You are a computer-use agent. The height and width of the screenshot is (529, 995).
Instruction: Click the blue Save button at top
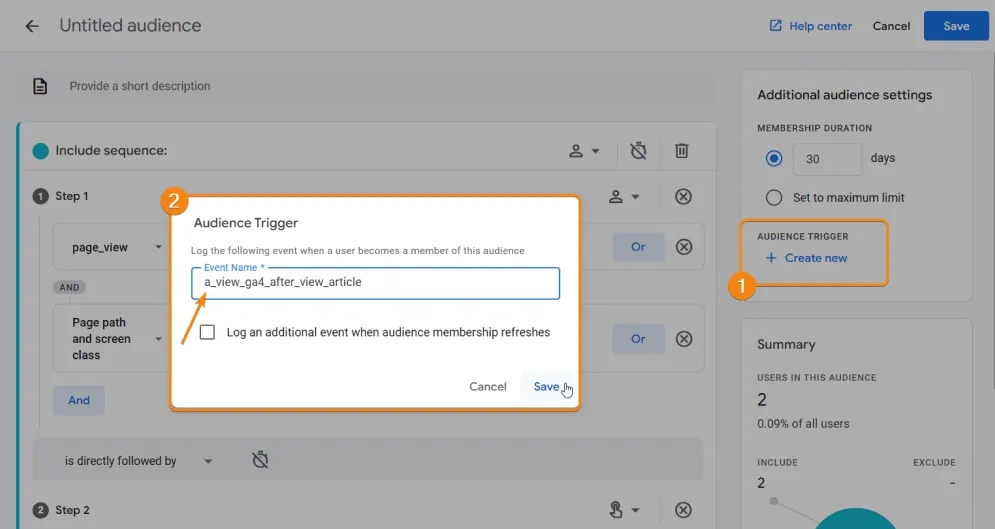[956, 26]
